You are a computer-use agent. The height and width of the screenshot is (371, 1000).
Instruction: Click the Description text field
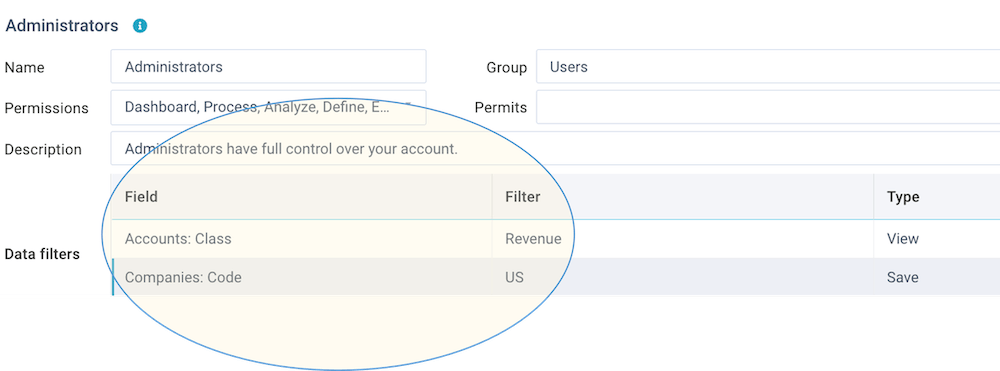[x=555, y=149]
